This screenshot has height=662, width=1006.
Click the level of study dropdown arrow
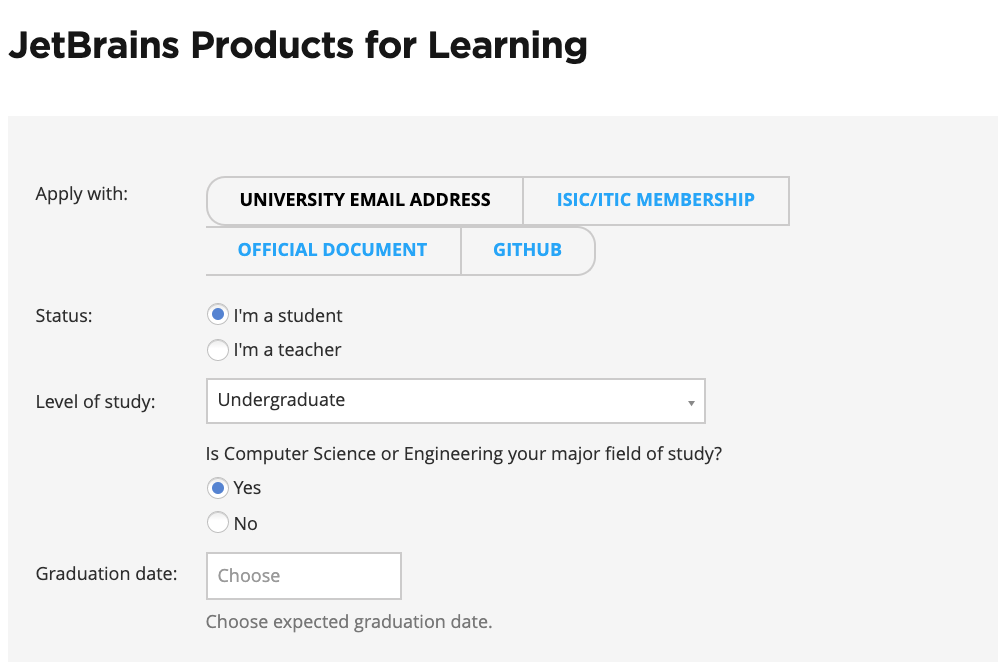[691, 402]
